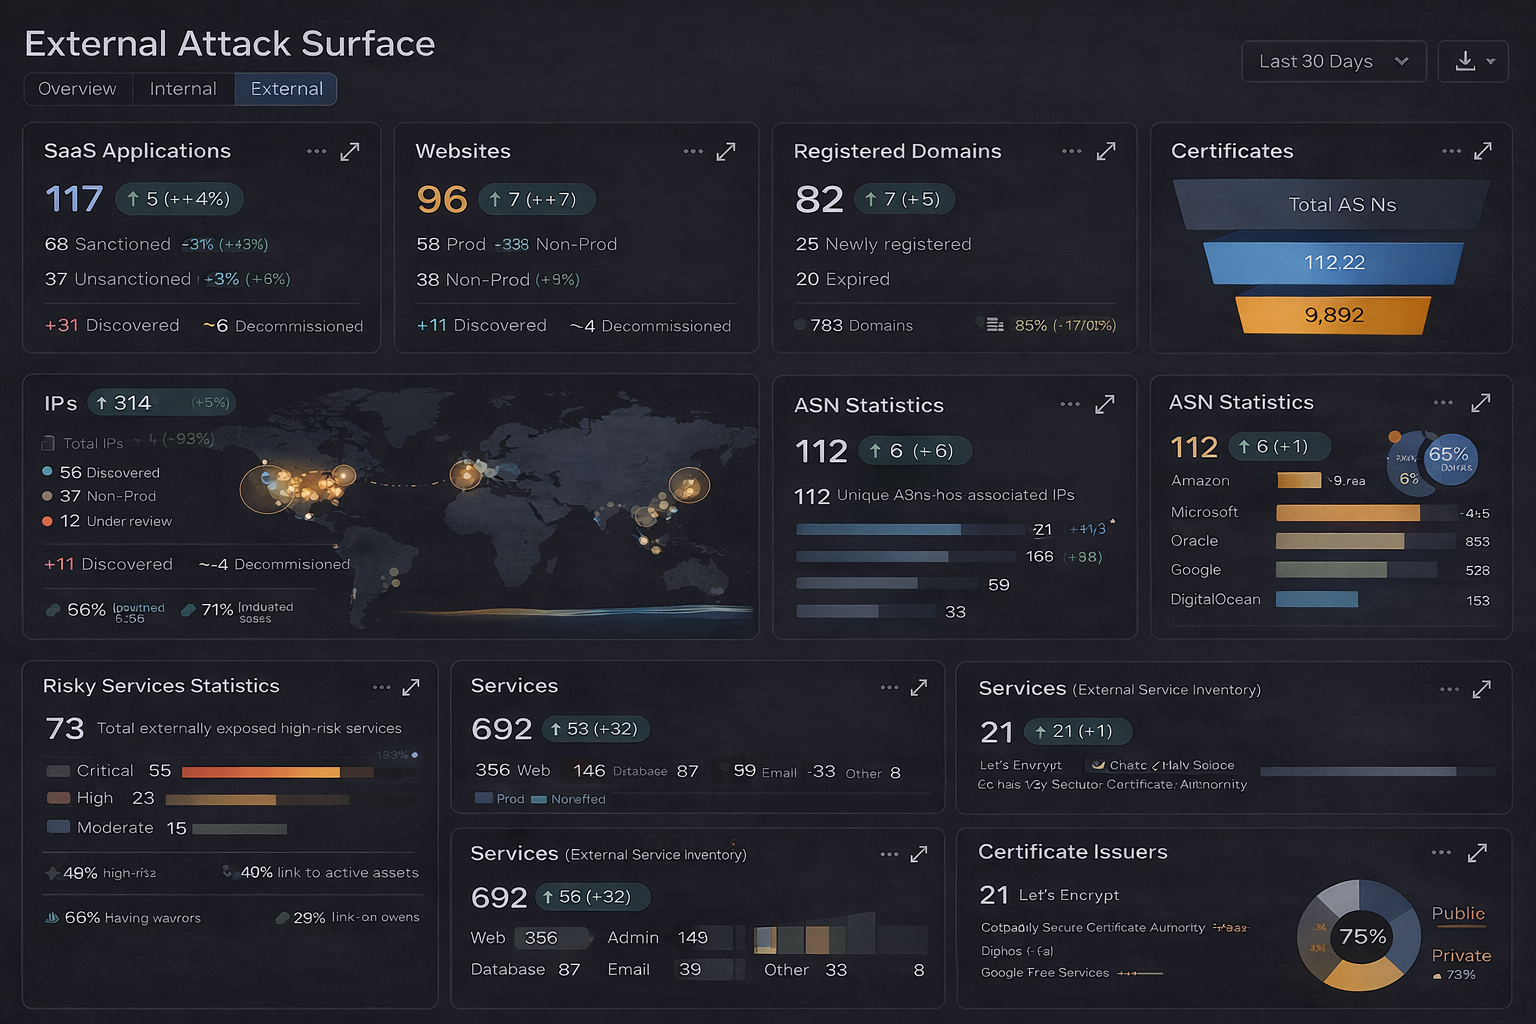
Task: Open Certificates card more options
Action: (1452, 151)
